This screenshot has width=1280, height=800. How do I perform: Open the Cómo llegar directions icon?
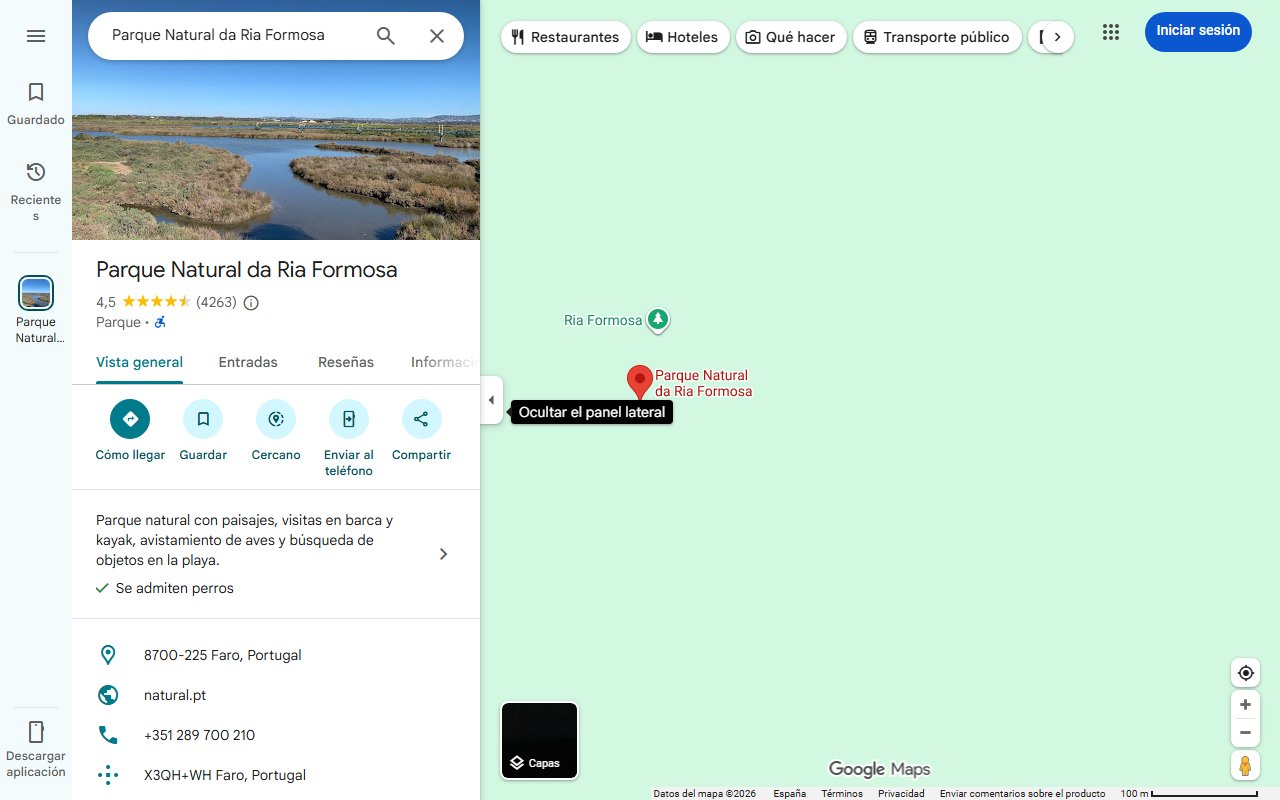[x=129, y=419]
